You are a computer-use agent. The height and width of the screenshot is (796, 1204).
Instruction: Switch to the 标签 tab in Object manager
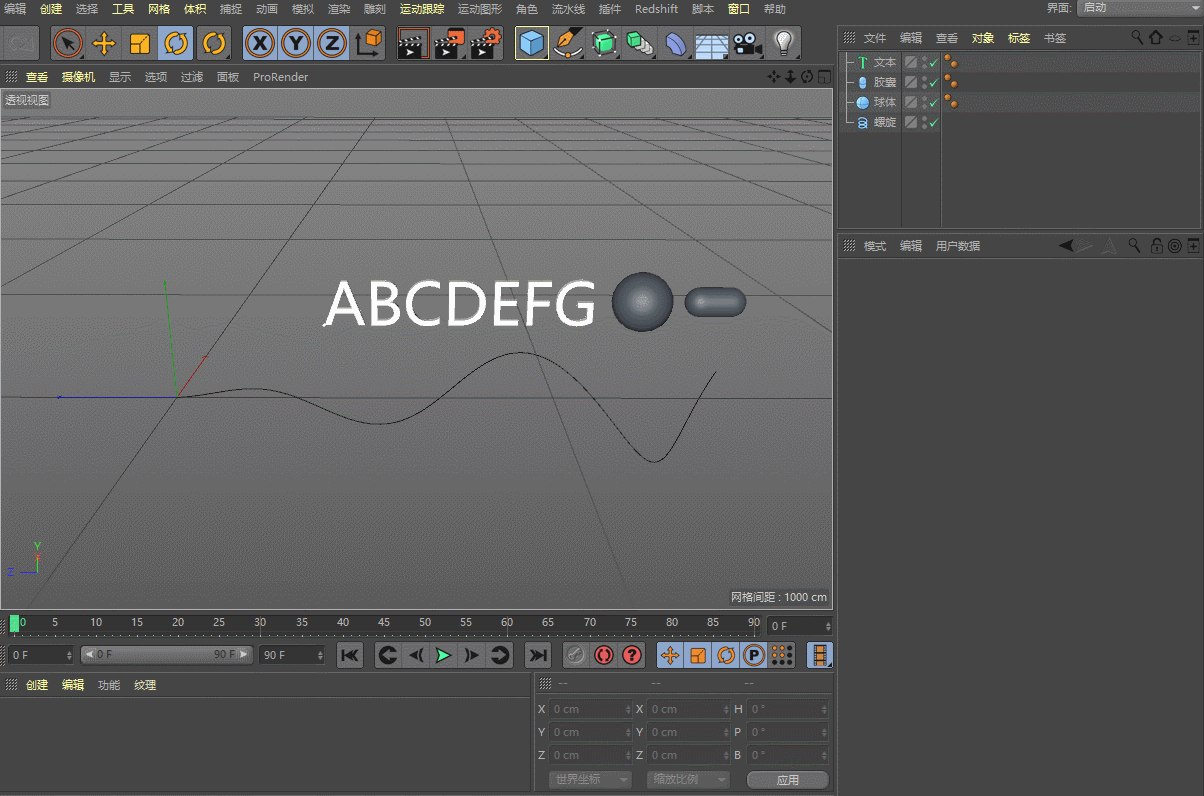click(x=1018, y=37)
